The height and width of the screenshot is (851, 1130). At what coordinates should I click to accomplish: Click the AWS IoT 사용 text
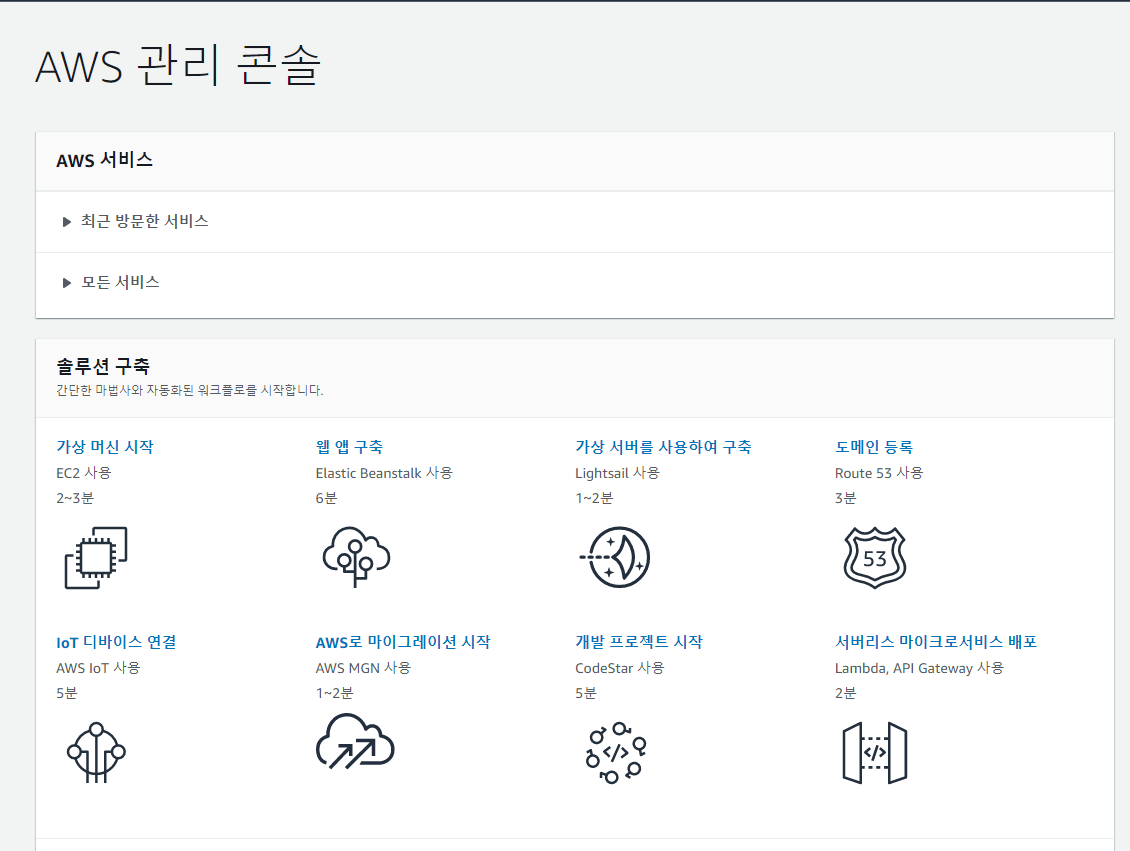coord(98,668)
